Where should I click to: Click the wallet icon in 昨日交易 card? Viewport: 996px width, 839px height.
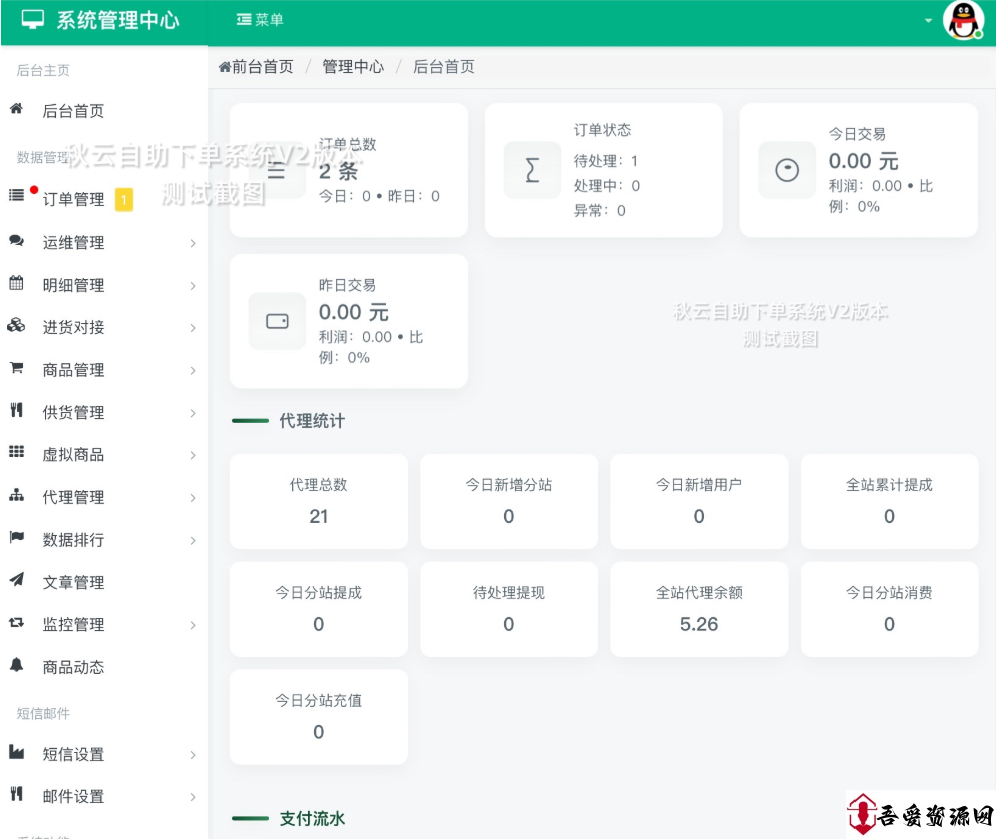click(277, 321)
